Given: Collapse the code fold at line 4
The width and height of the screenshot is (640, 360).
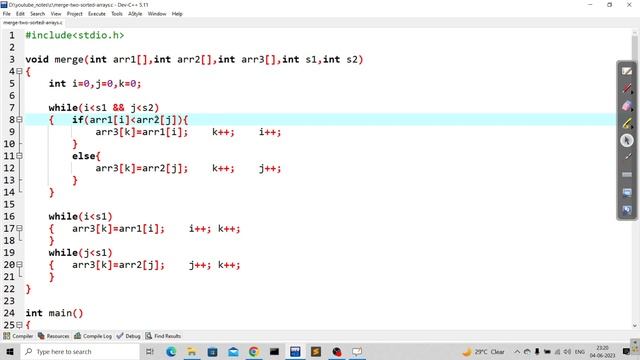Looking at the screenshot, I should coord(19,71).
